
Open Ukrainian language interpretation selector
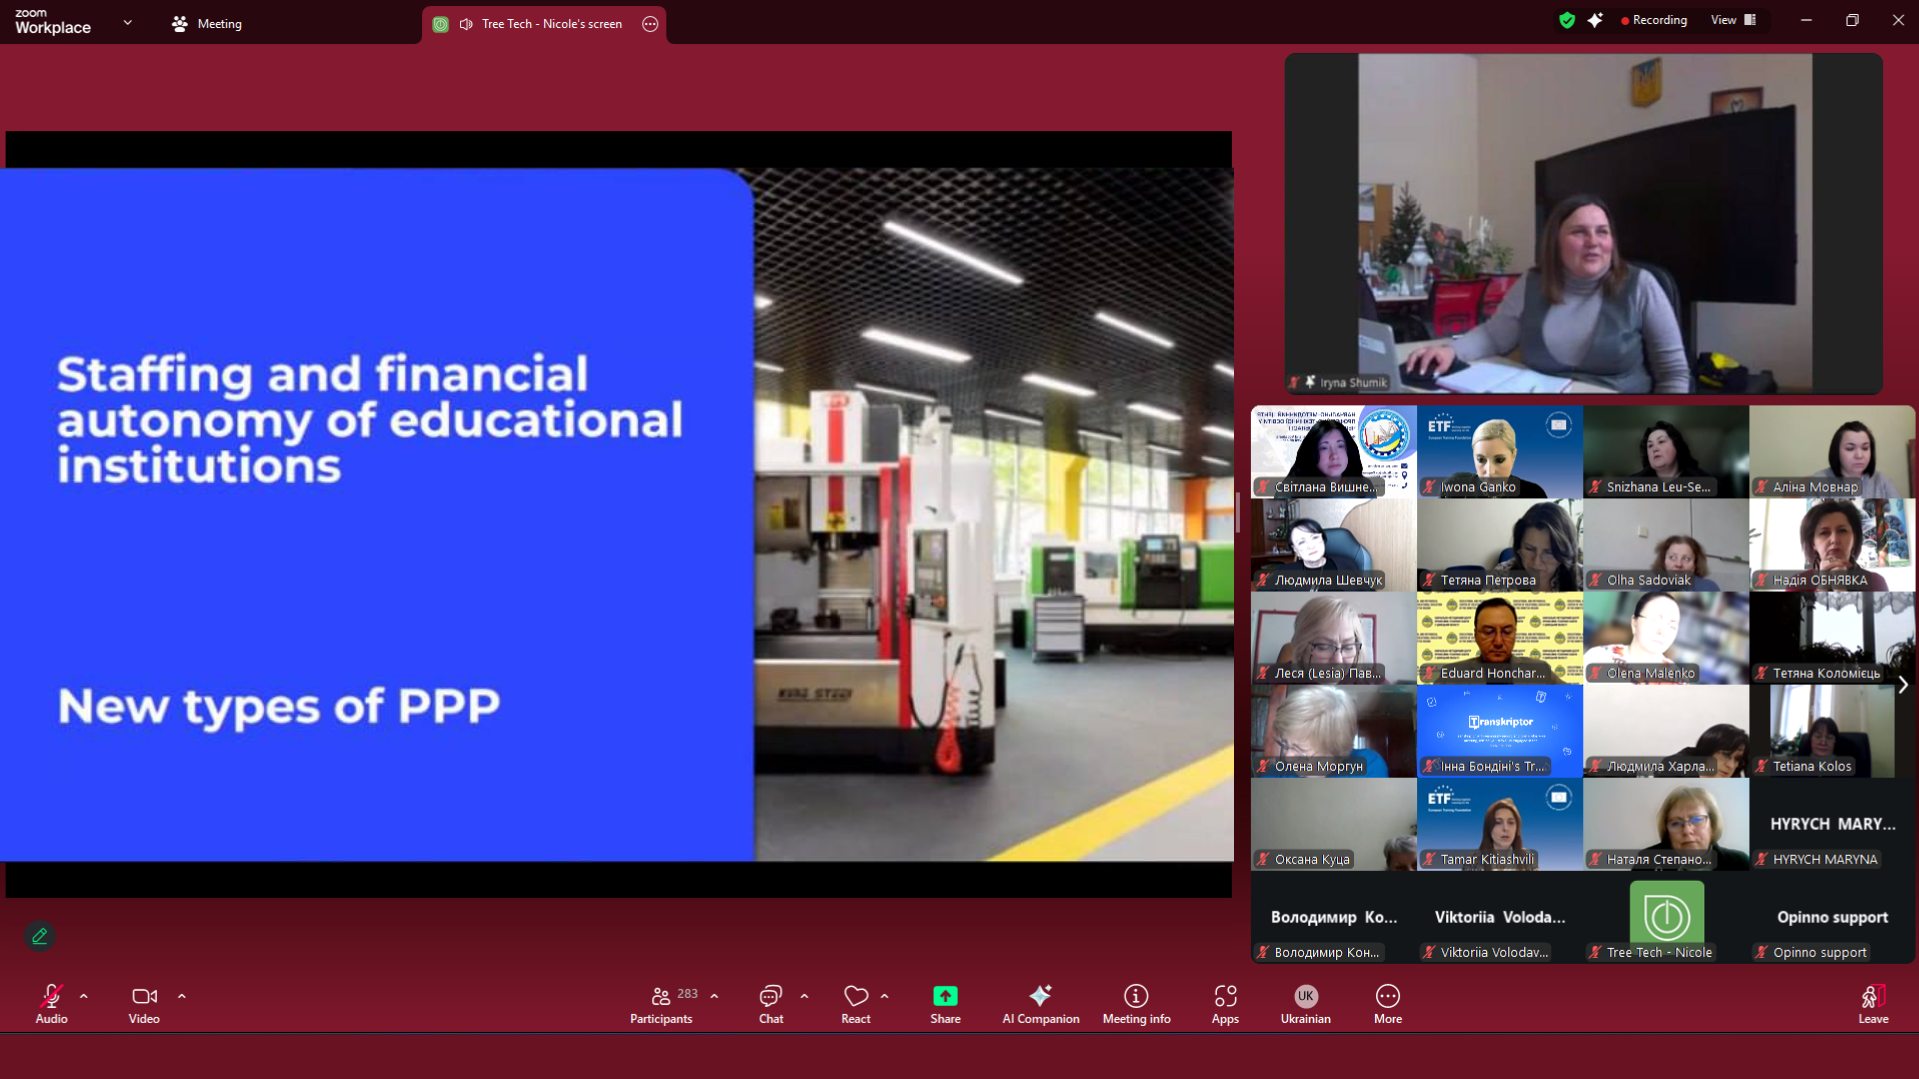pyautogui.click(x=1305, y=1003)
